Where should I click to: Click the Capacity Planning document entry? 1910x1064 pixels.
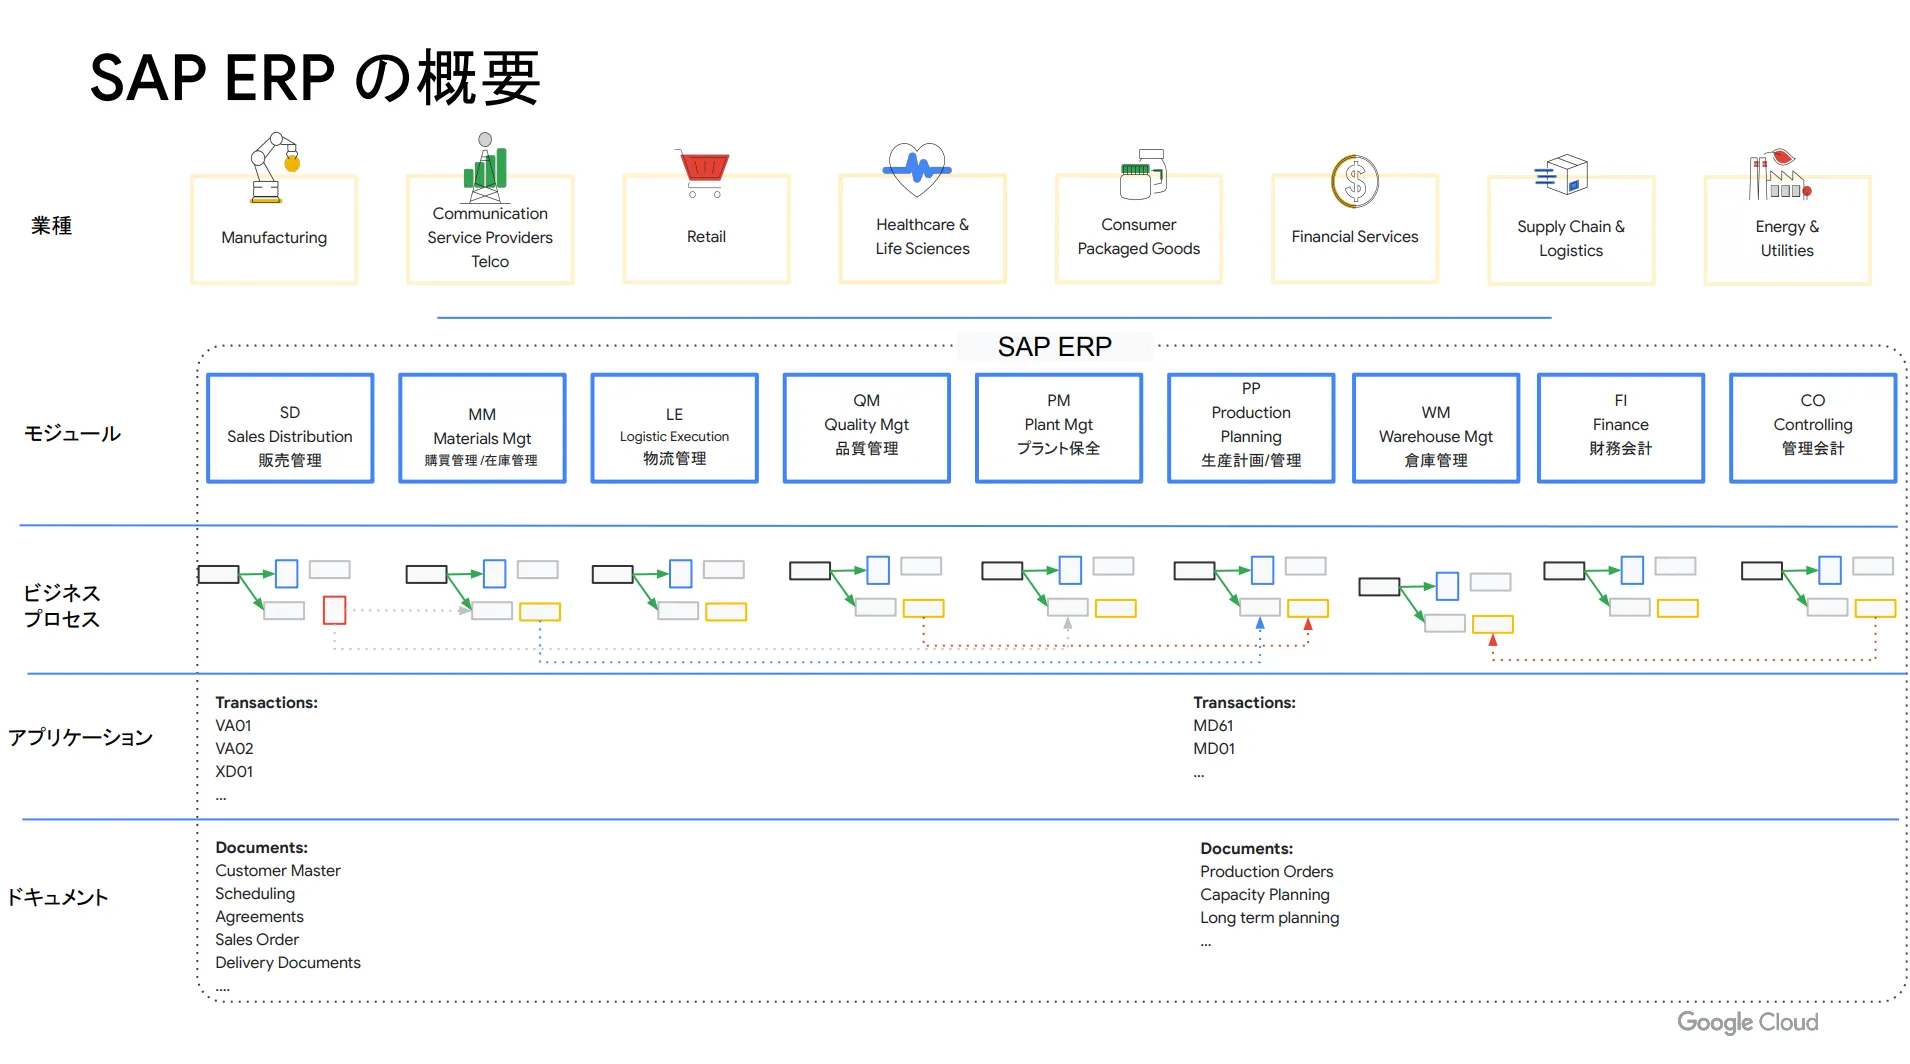coord(1265,894)
